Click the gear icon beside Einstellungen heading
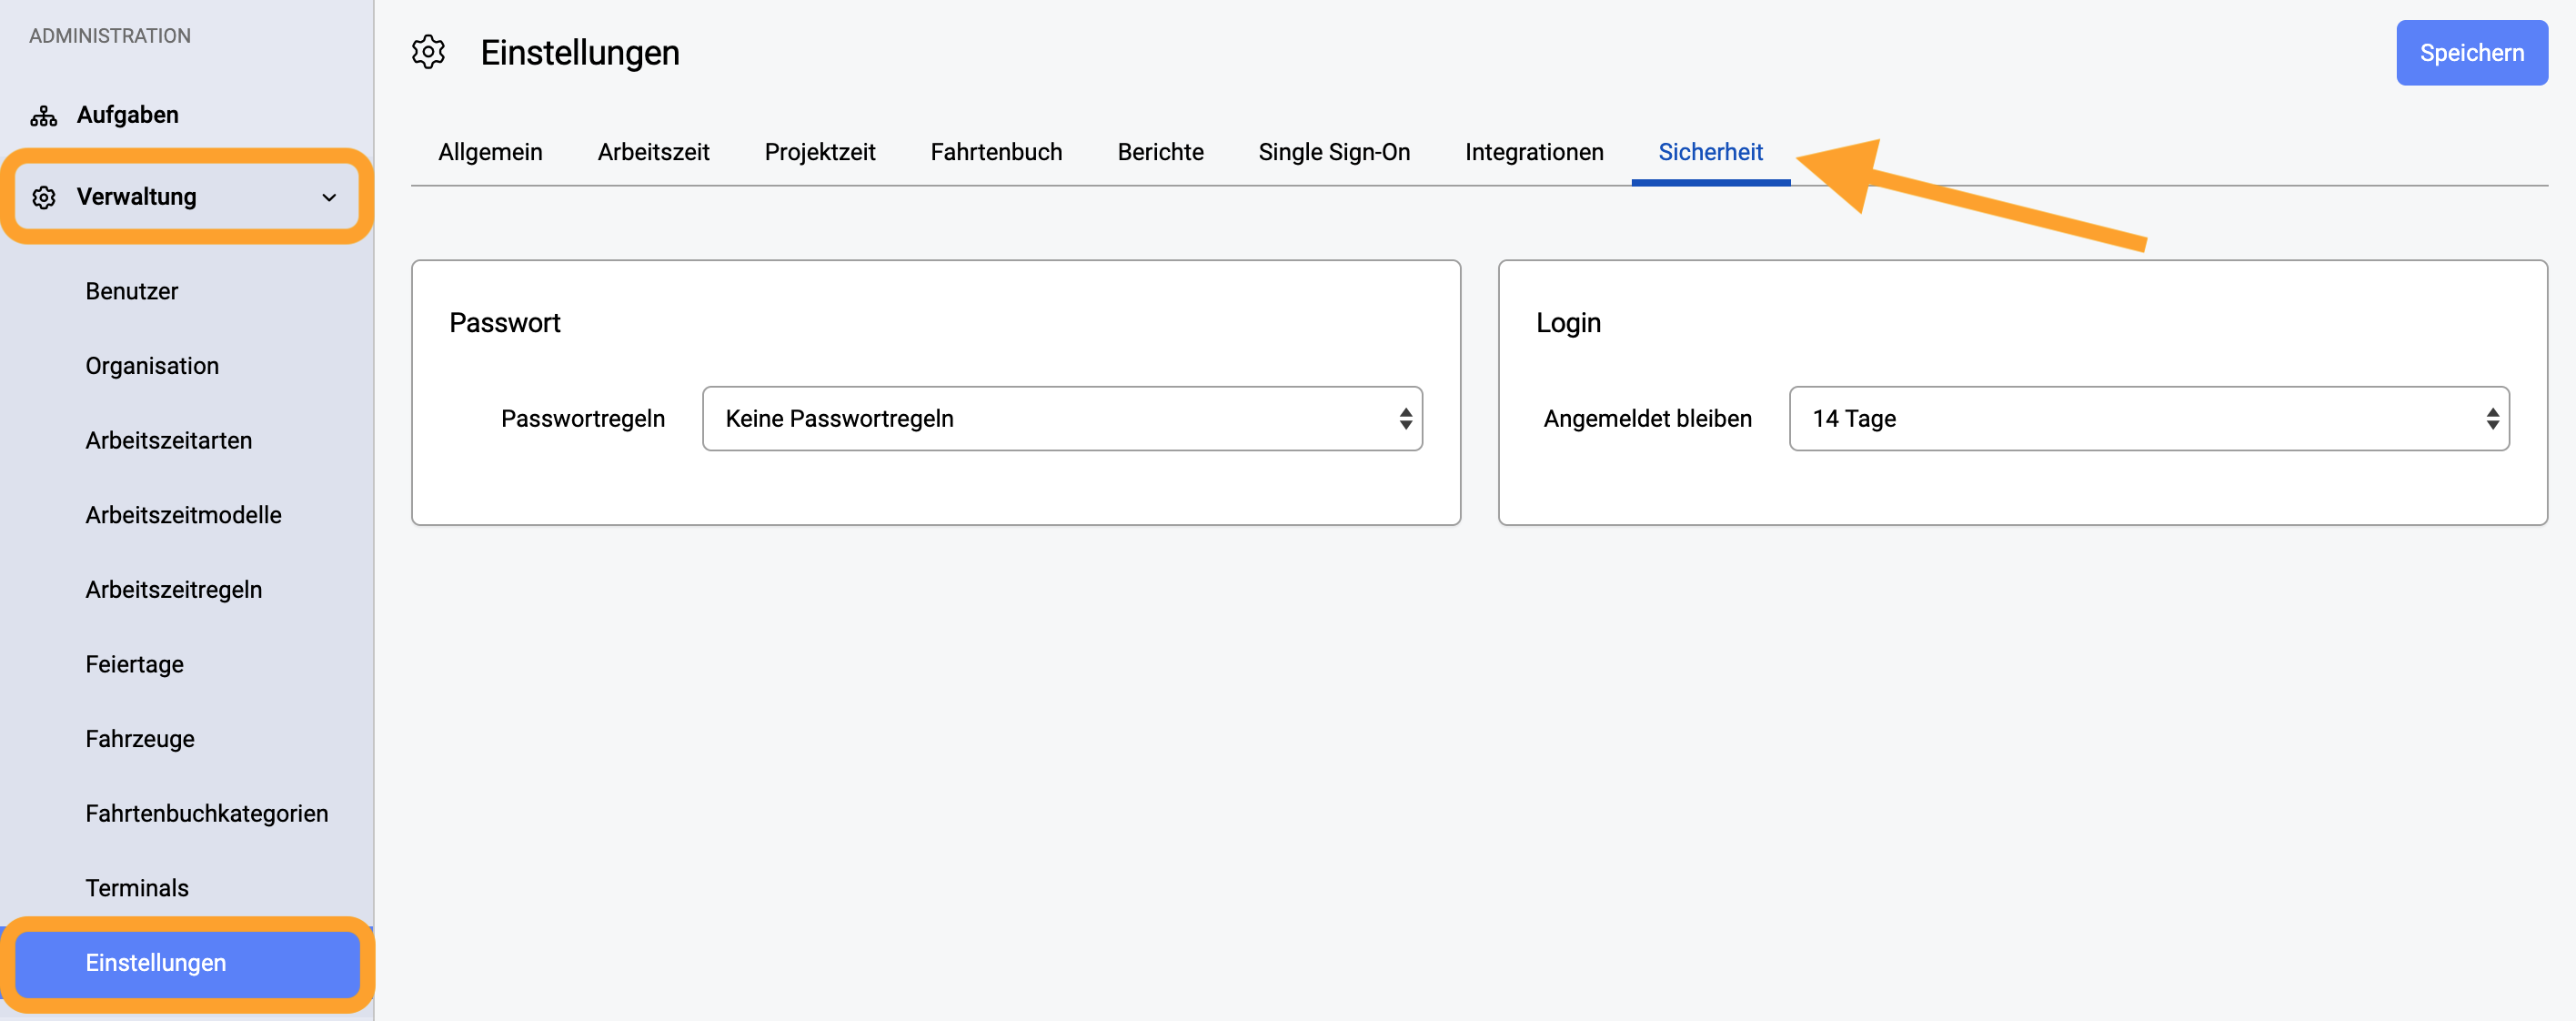The width and height of the screenshot is (2576, 1021). pyautogui.click(x=428, y=52)
